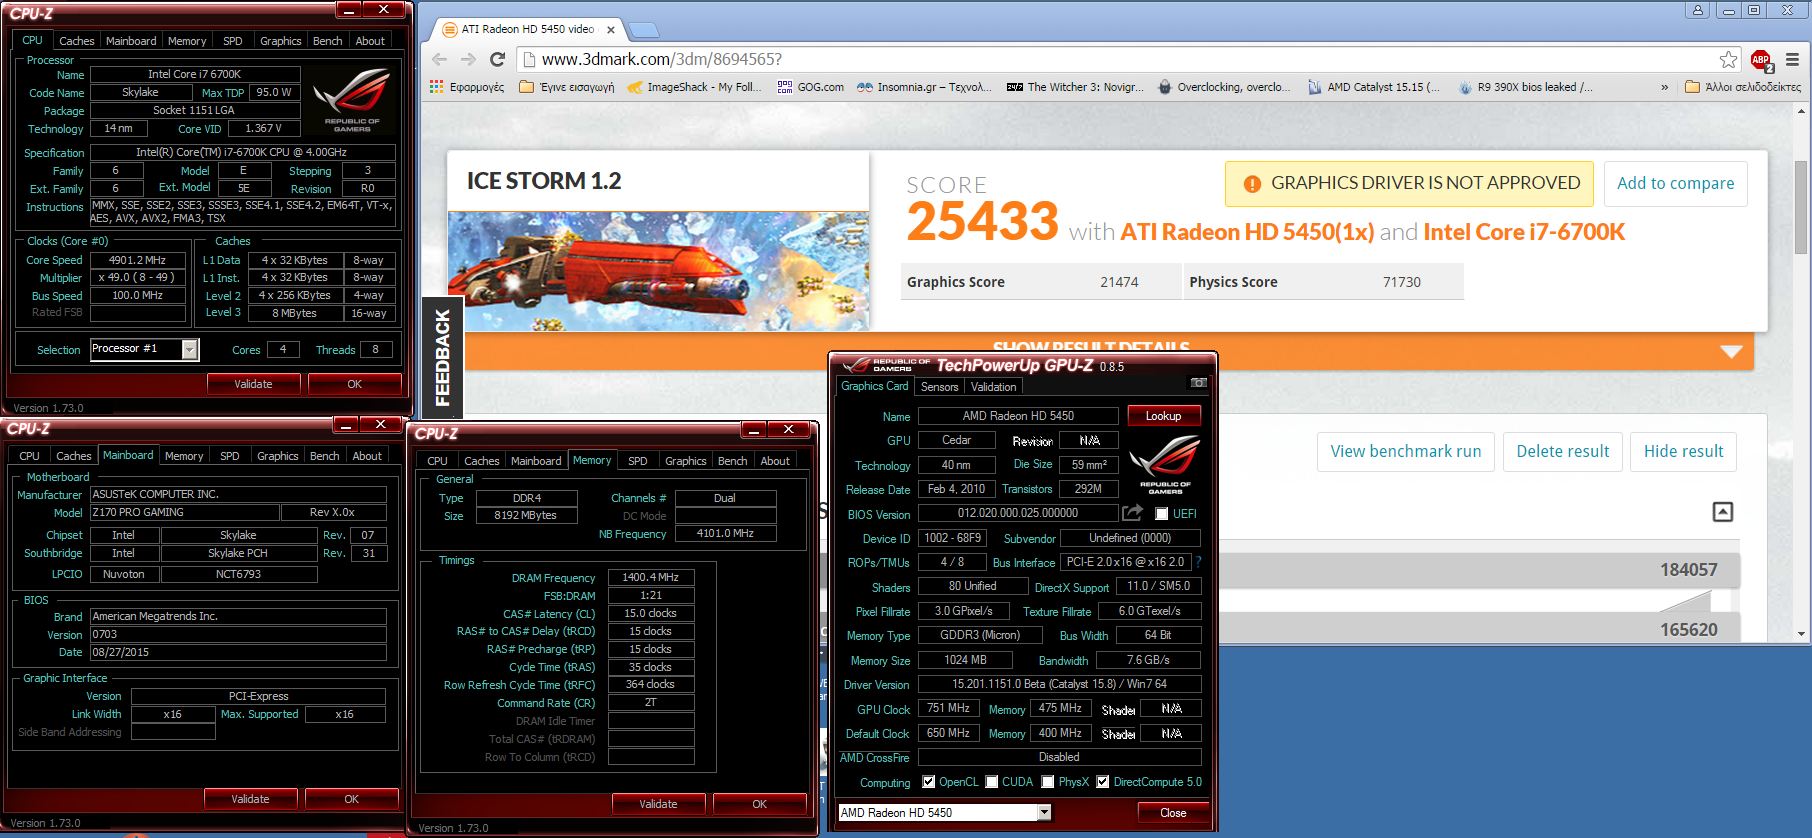This screenshot has width=1812, height=838.
Task: Click the Ice Storm spaceship thumbnail
Action: (658, 270)
